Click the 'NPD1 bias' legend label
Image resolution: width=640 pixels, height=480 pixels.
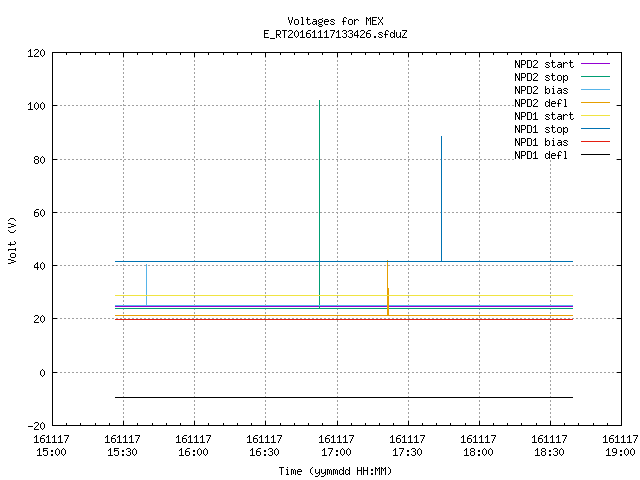pos(541,142)
